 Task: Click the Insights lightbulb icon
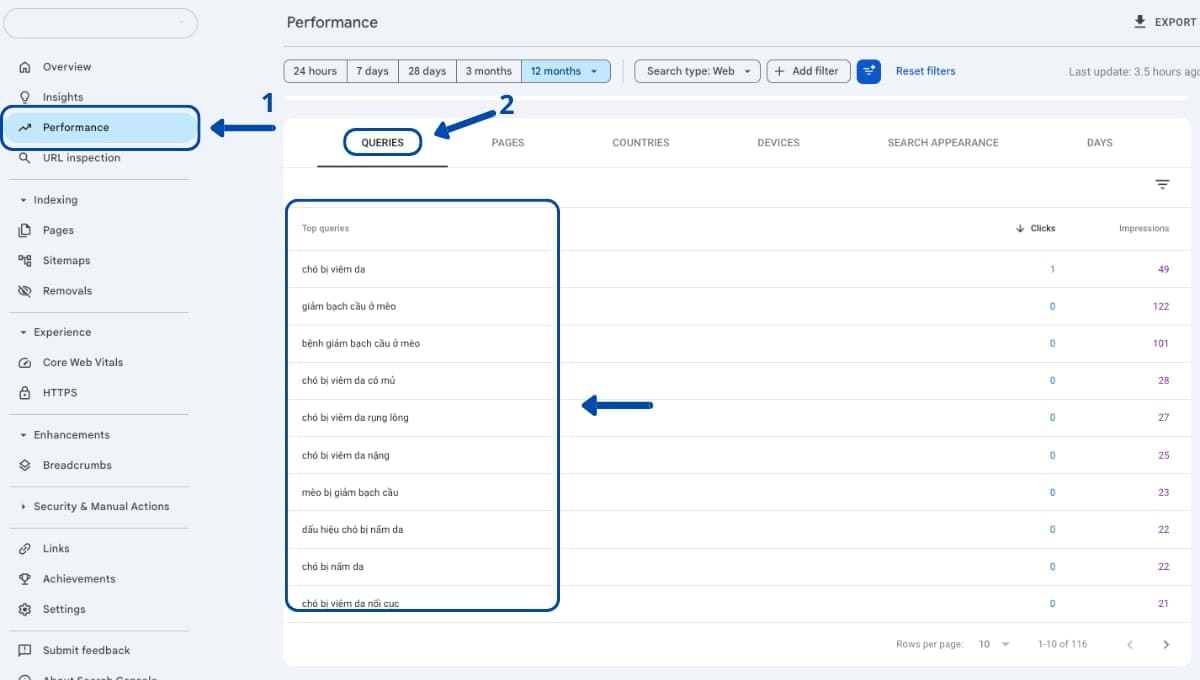pyautogui.click(x=25, y=97)
